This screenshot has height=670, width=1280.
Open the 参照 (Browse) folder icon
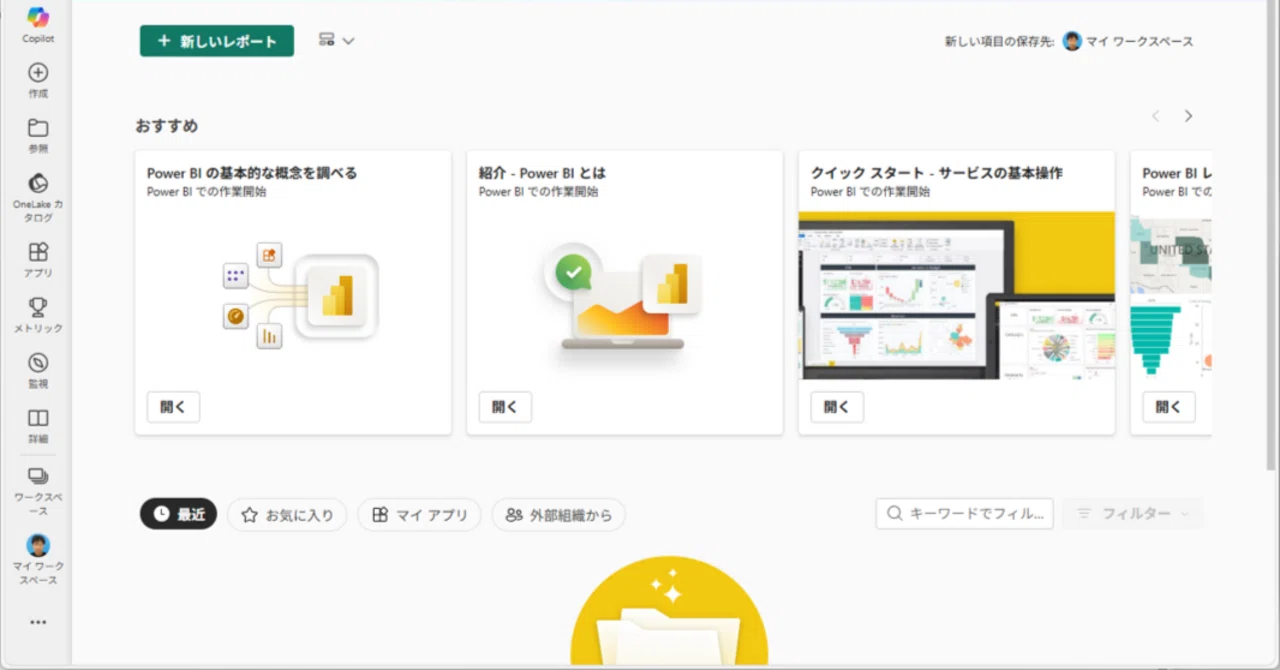(38, 136)
